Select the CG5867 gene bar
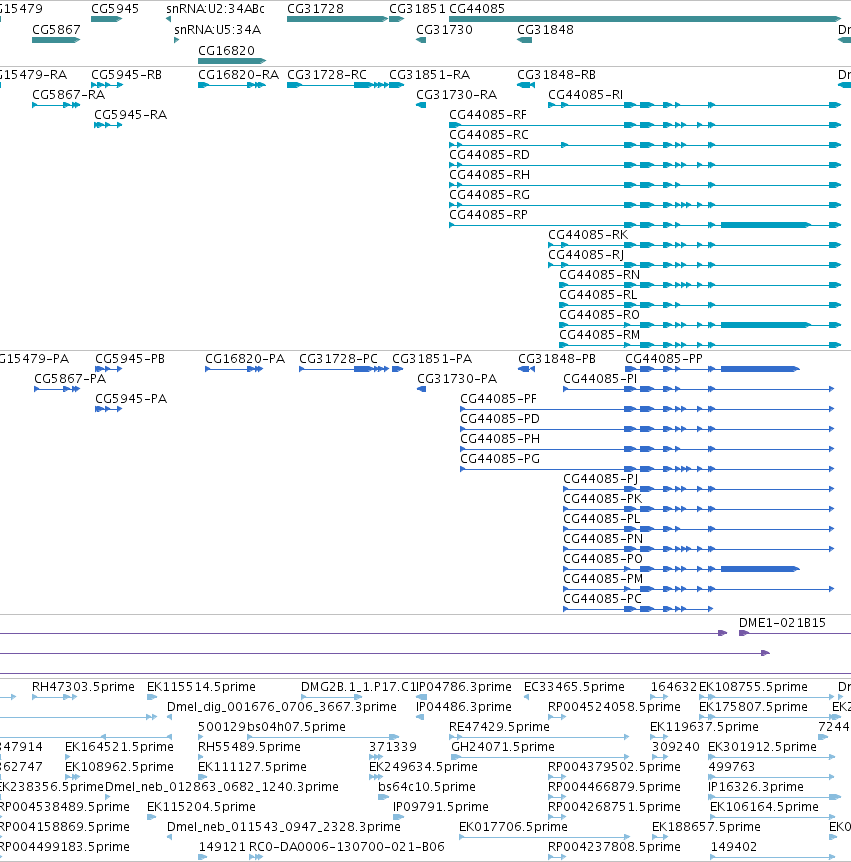This screenshot has width=851, height=862. point(56,40)
